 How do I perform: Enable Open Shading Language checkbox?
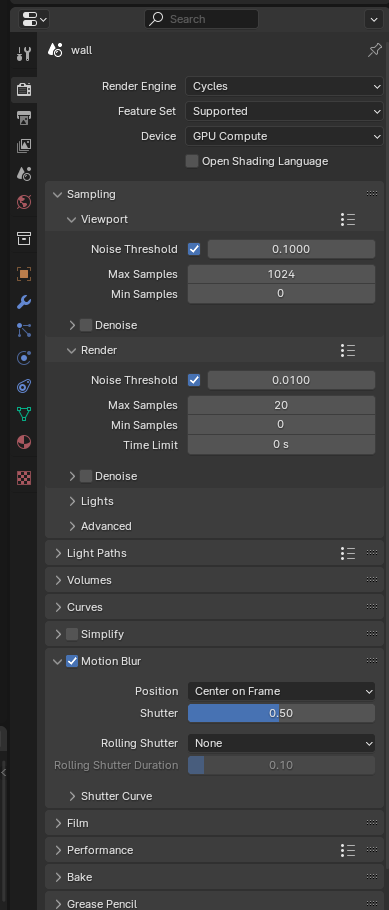[192, 161]
